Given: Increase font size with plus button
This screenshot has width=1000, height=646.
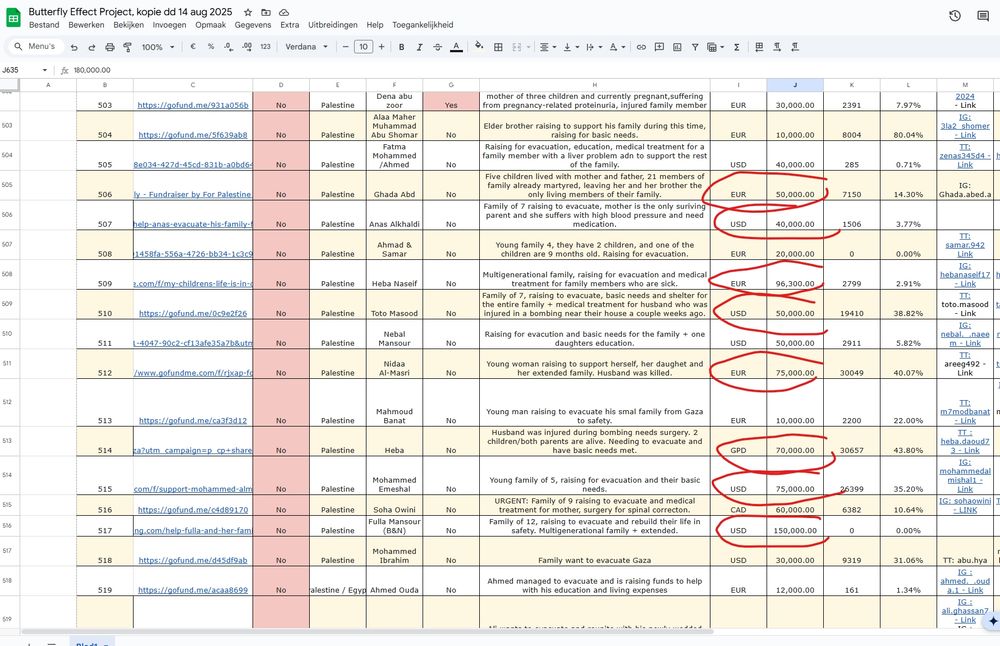Looking at the screenshot, I should click(x=381, y=47).
